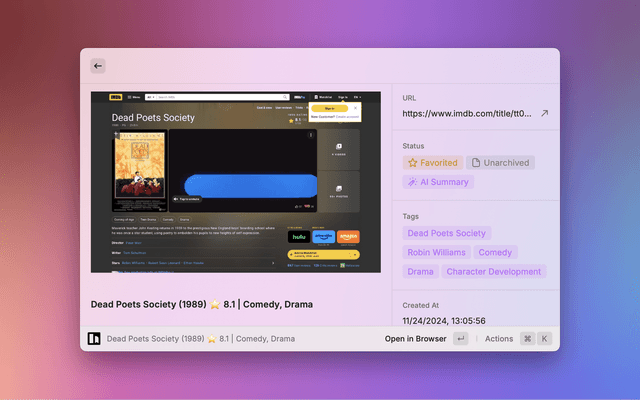The height and width of the screenshot is (400, 640).
Task: Toggle the Favorited status
Action: pos(433,163)
